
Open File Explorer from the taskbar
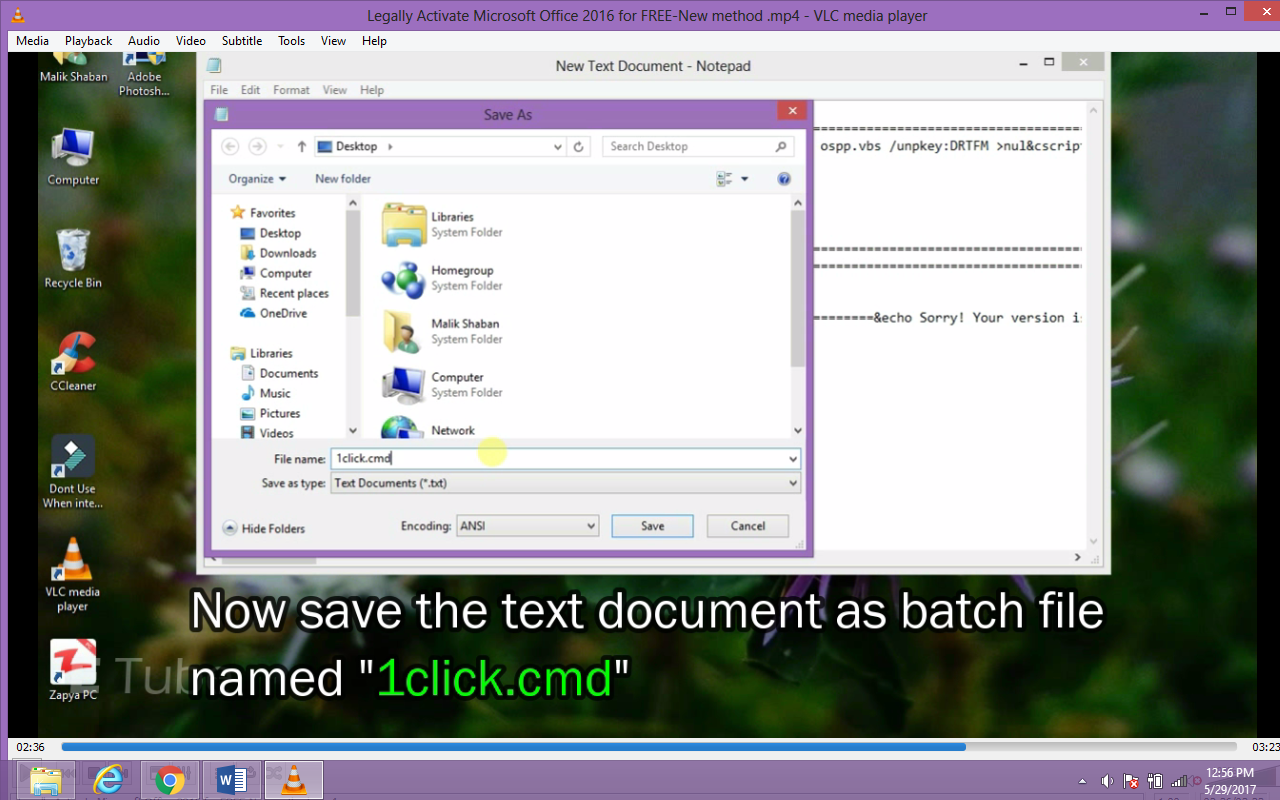pos(45,780)
